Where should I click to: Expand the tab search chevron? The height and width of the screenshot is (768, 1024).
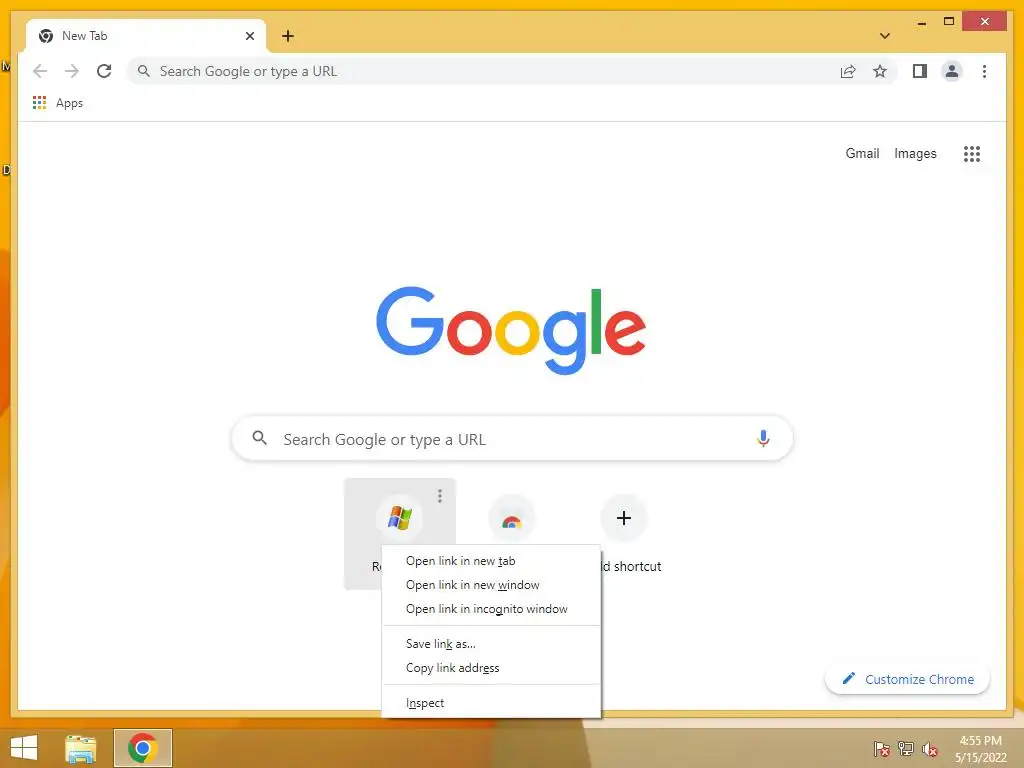coord(885,36)
